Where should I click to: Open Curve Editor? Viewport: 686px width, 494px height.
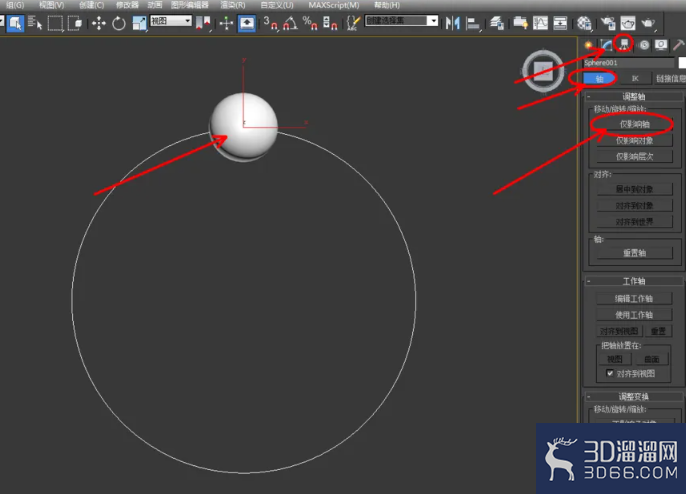[x=540, y=23]
